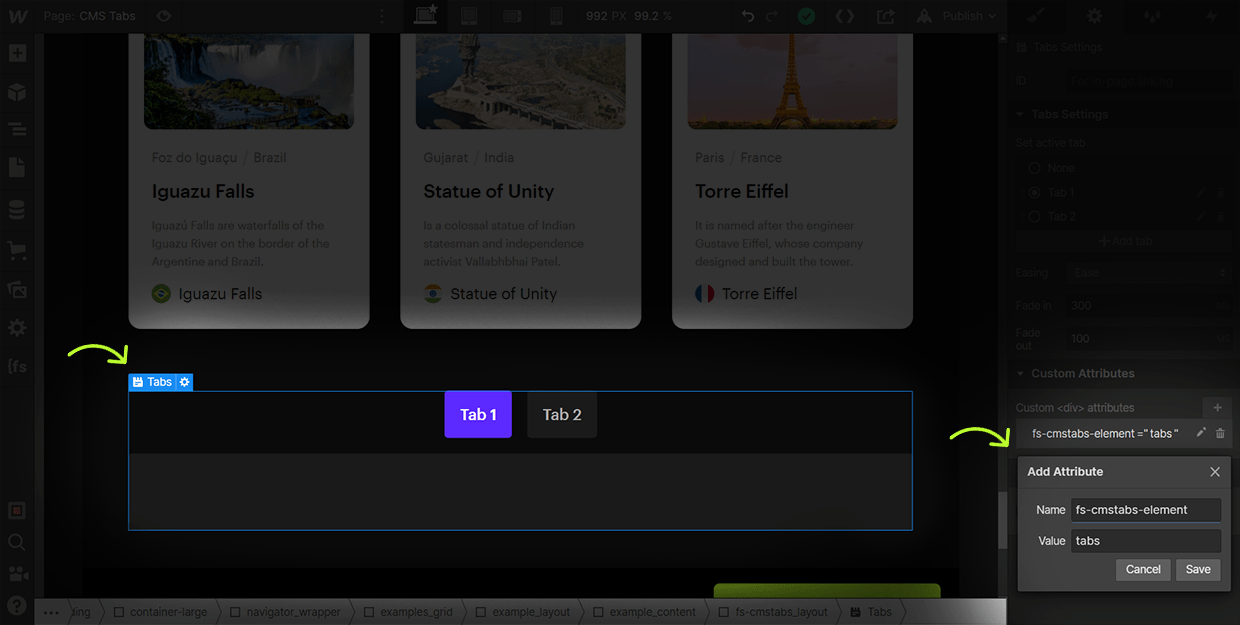Viewport: 1240px width, 625px height.
Task: Click the attribute Value input field
Action: pyautogui.click(x=1146, y=541)
